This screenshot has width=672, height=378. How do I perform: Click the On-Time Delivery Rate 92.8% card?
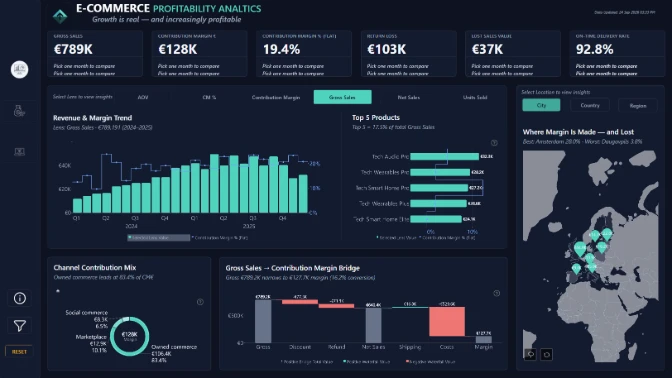pyautogui.click(x=617, y=54)
